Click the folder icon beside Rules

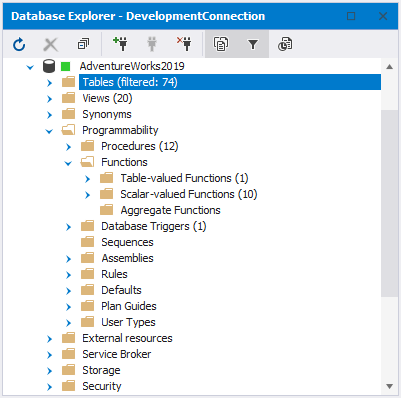[x=88, y=274]
